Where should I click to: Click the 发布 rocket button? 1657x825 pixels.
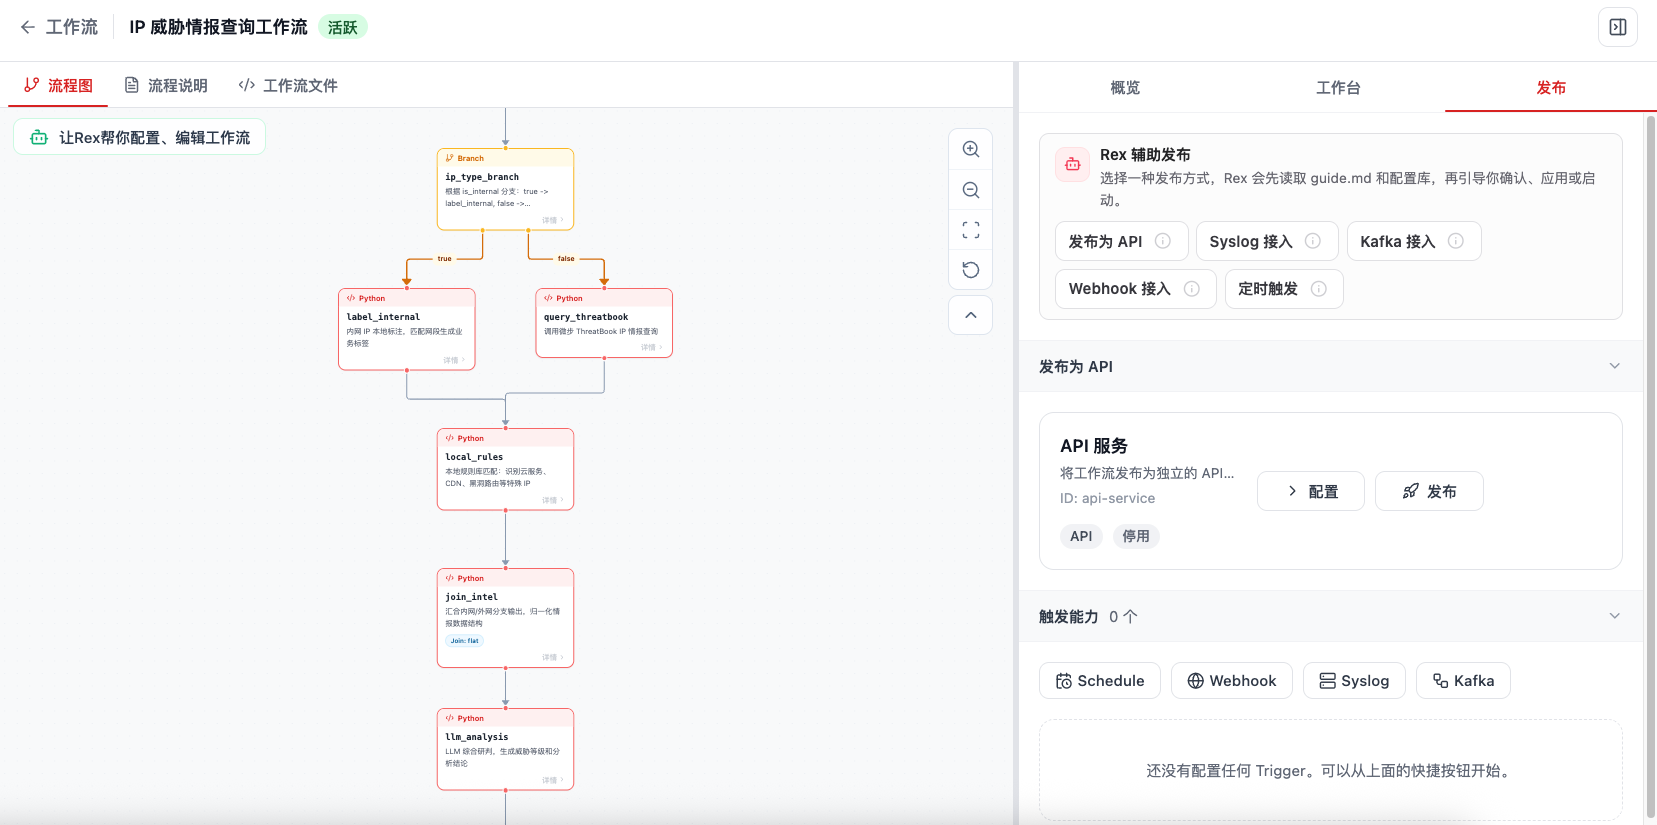[x=1429, y=491]
